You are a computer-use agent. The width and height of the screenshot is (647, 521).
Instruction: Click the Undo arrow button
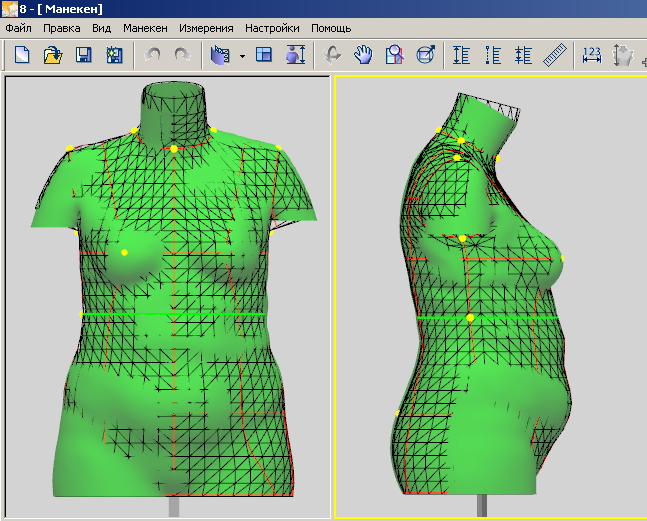pyautogui.click(x=152, y=55)
